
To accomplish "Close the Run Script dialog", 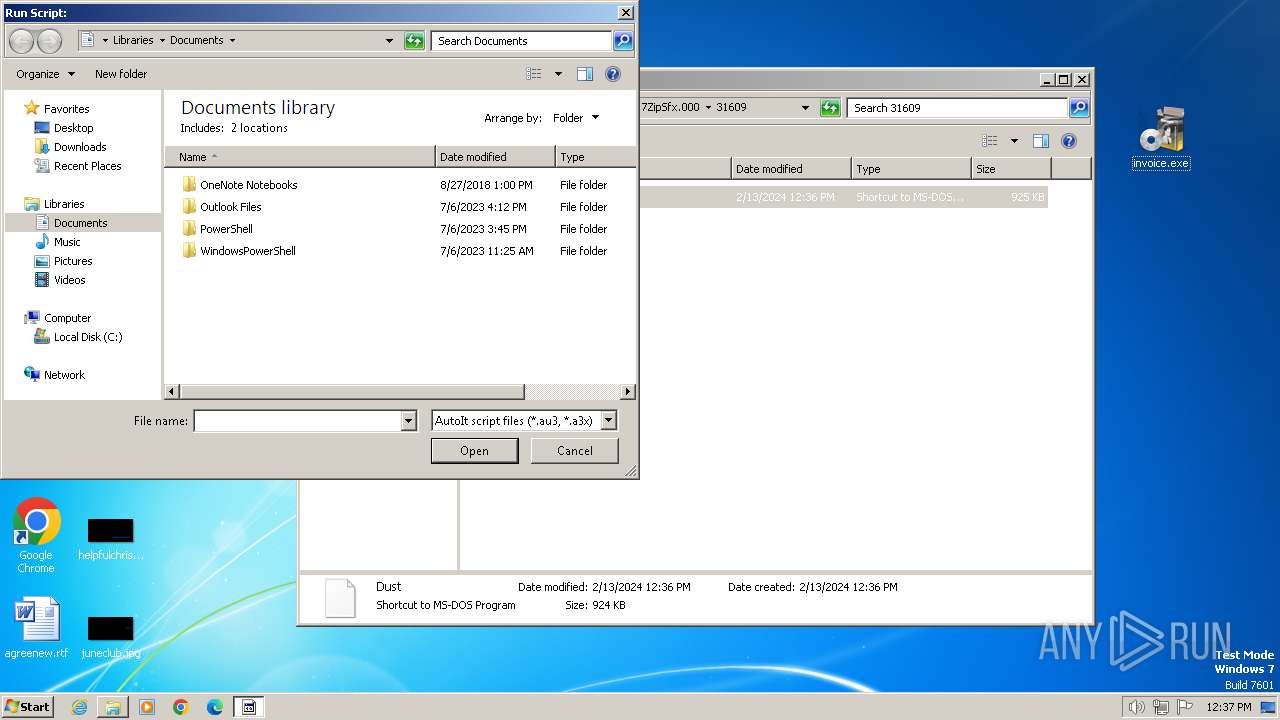I will click(x=625, y=13).
